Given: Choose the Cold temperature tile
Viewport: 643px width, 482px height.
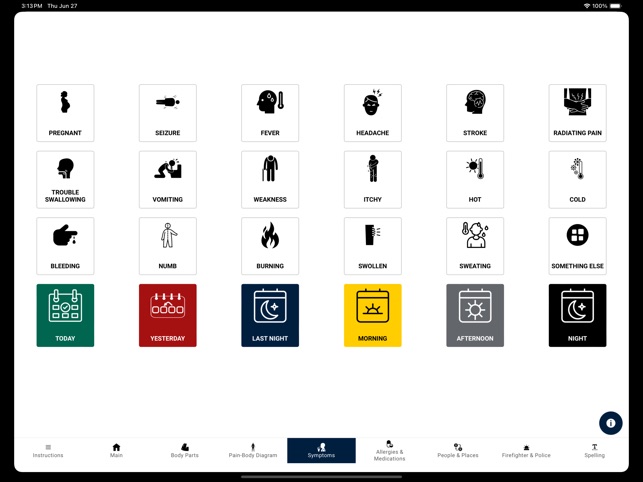Looking at the screenshot, I should coord(577,180).
